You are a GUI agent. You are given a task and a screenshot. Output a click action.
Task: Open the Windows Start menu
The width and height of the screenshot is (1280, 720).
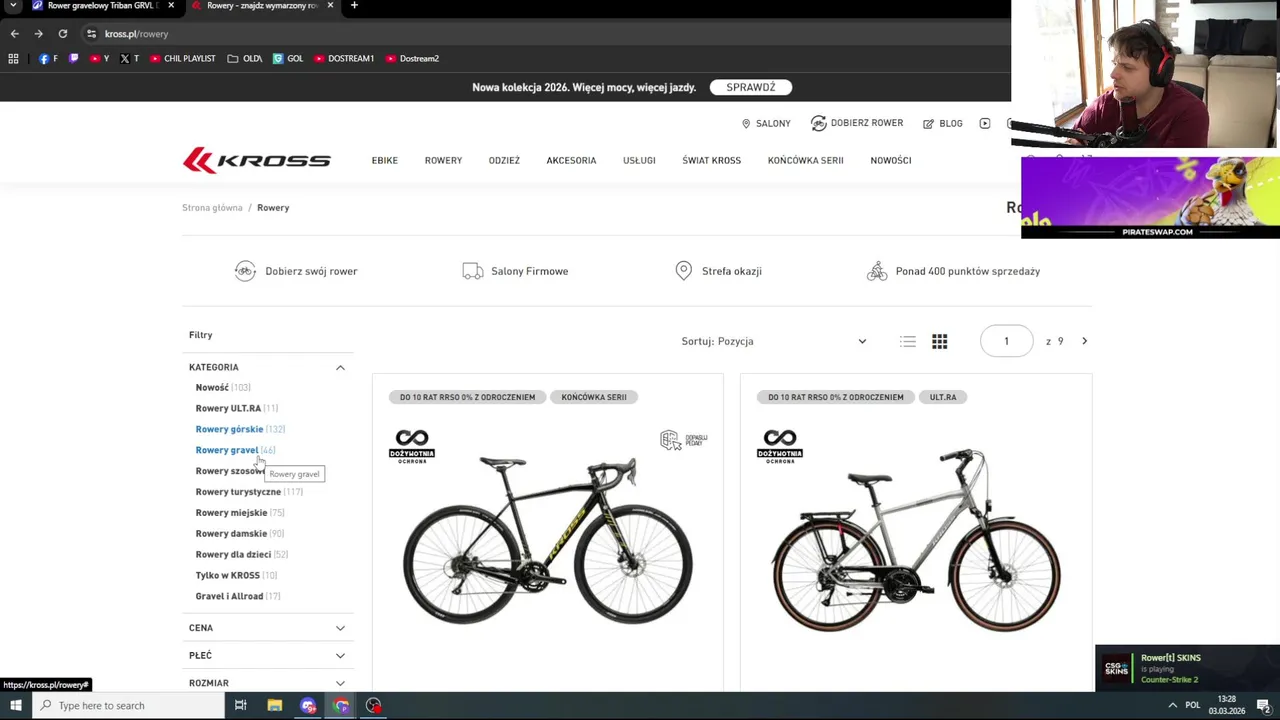coord(15,706)
